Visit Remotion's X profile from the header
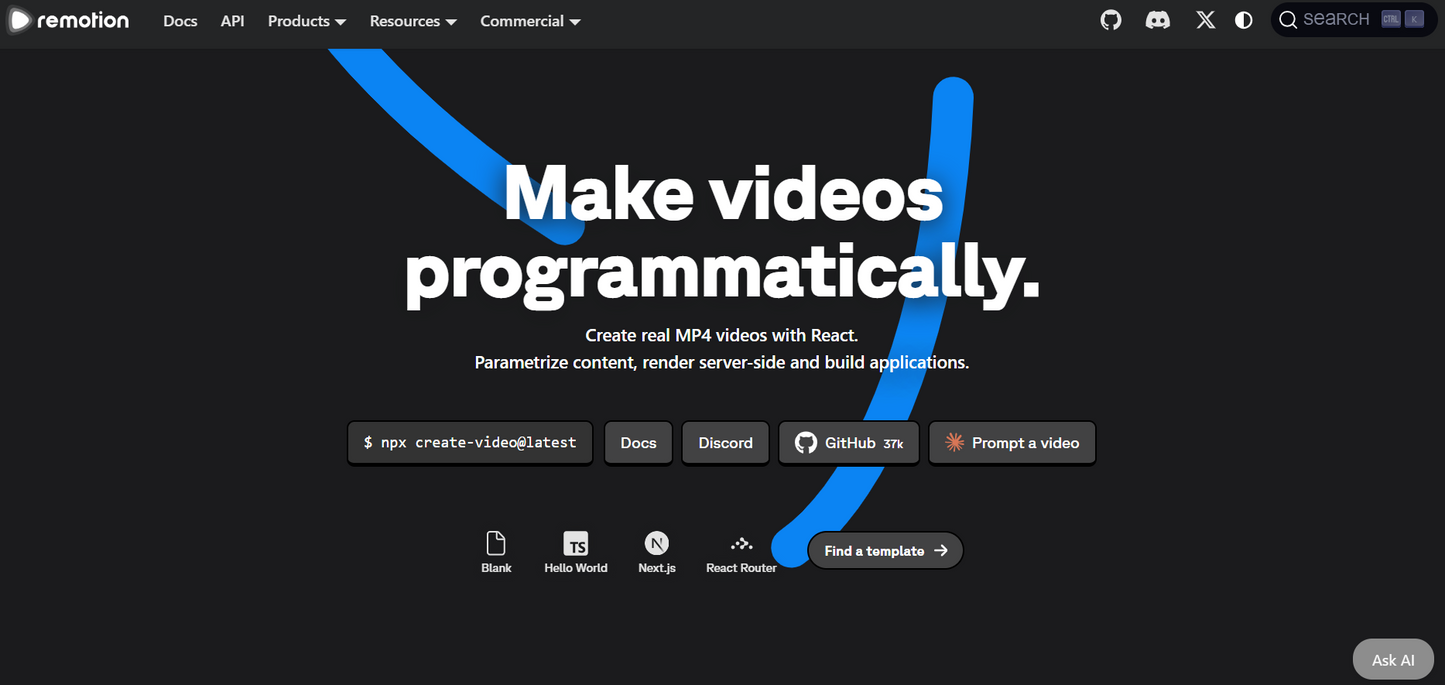 click(x=1204, y=19)
